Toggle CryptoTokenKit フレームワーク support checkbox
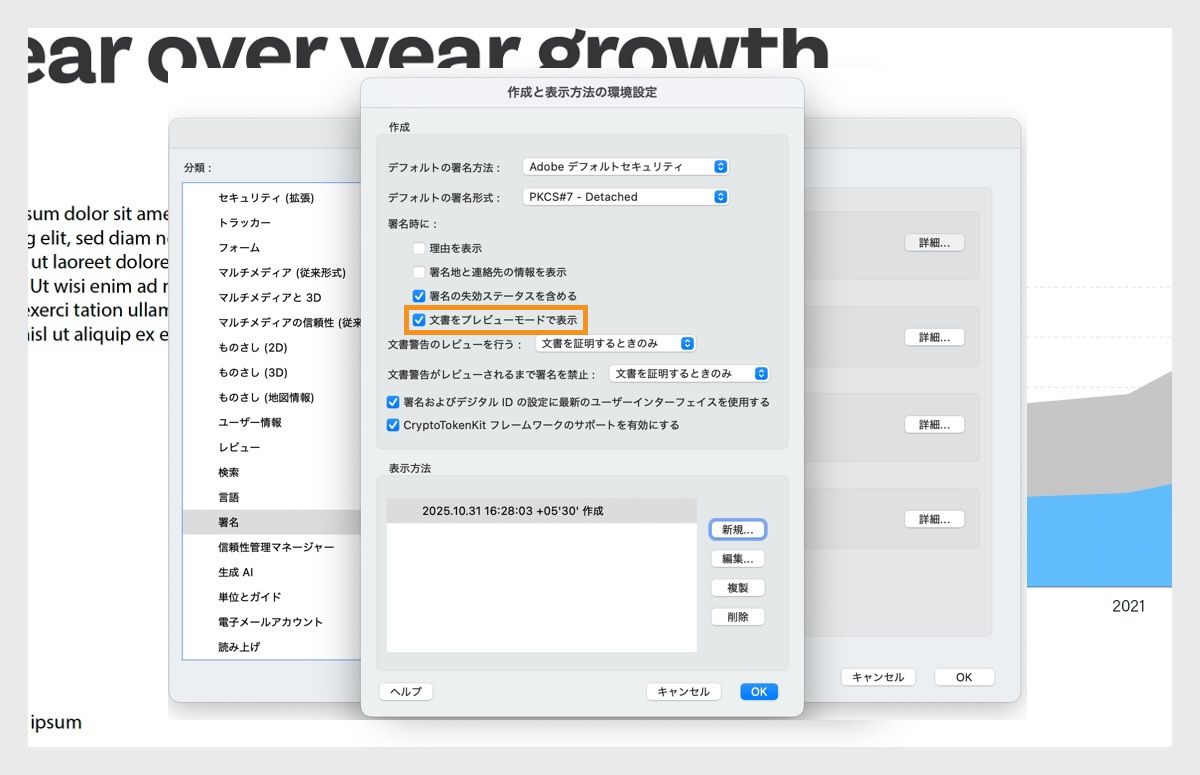The height and width of the screenshot is (775, 1200). coord(393,425)
